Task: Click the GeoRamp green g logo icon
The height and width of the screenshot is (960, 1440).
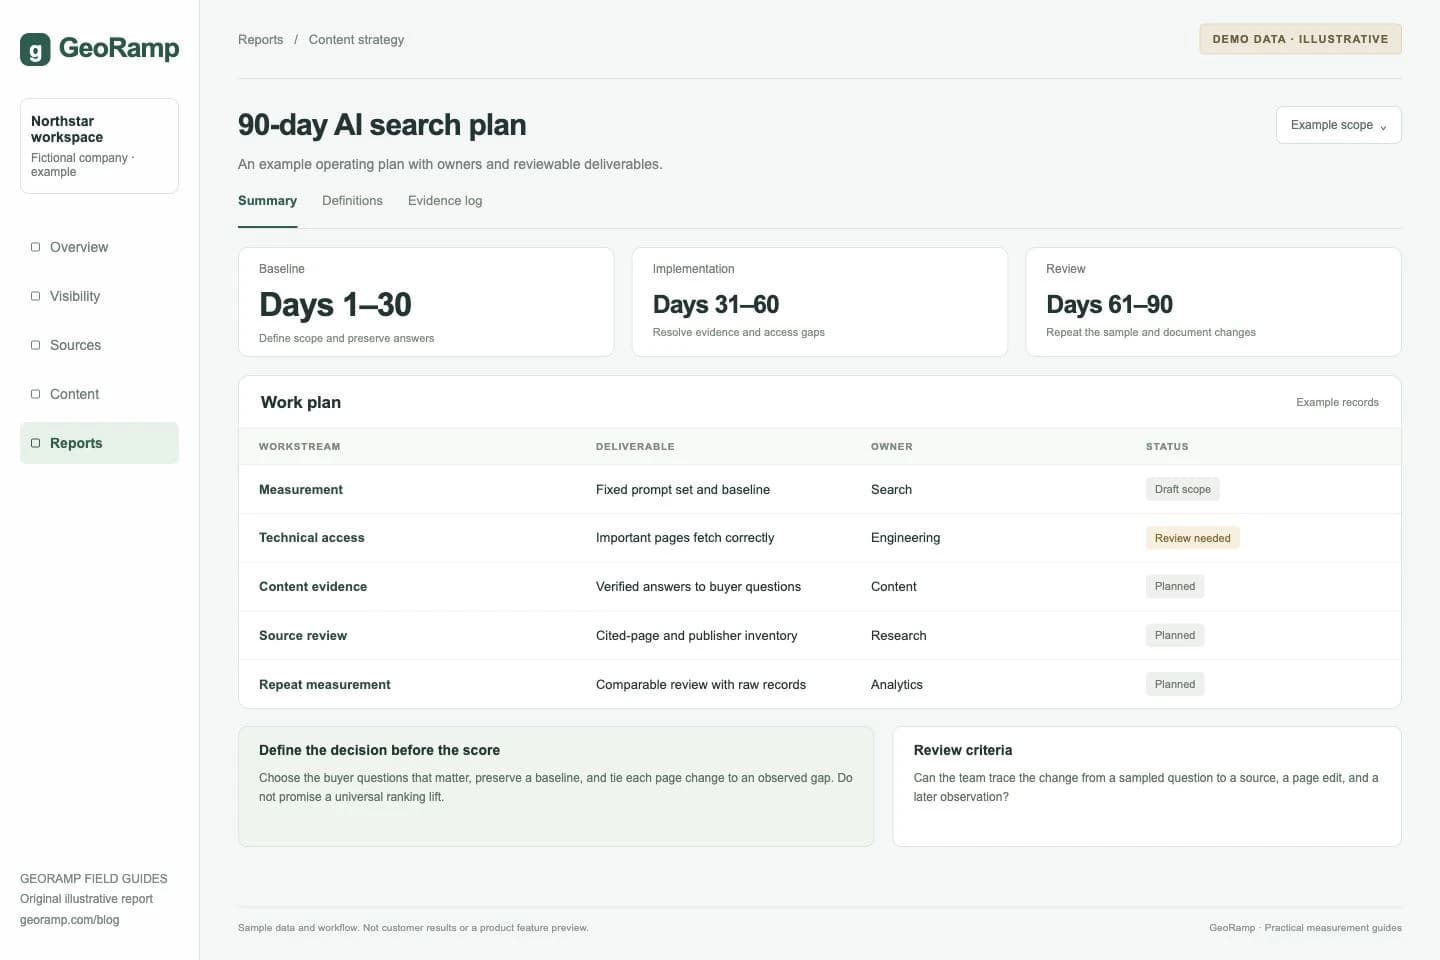Action: click(35, 49)
